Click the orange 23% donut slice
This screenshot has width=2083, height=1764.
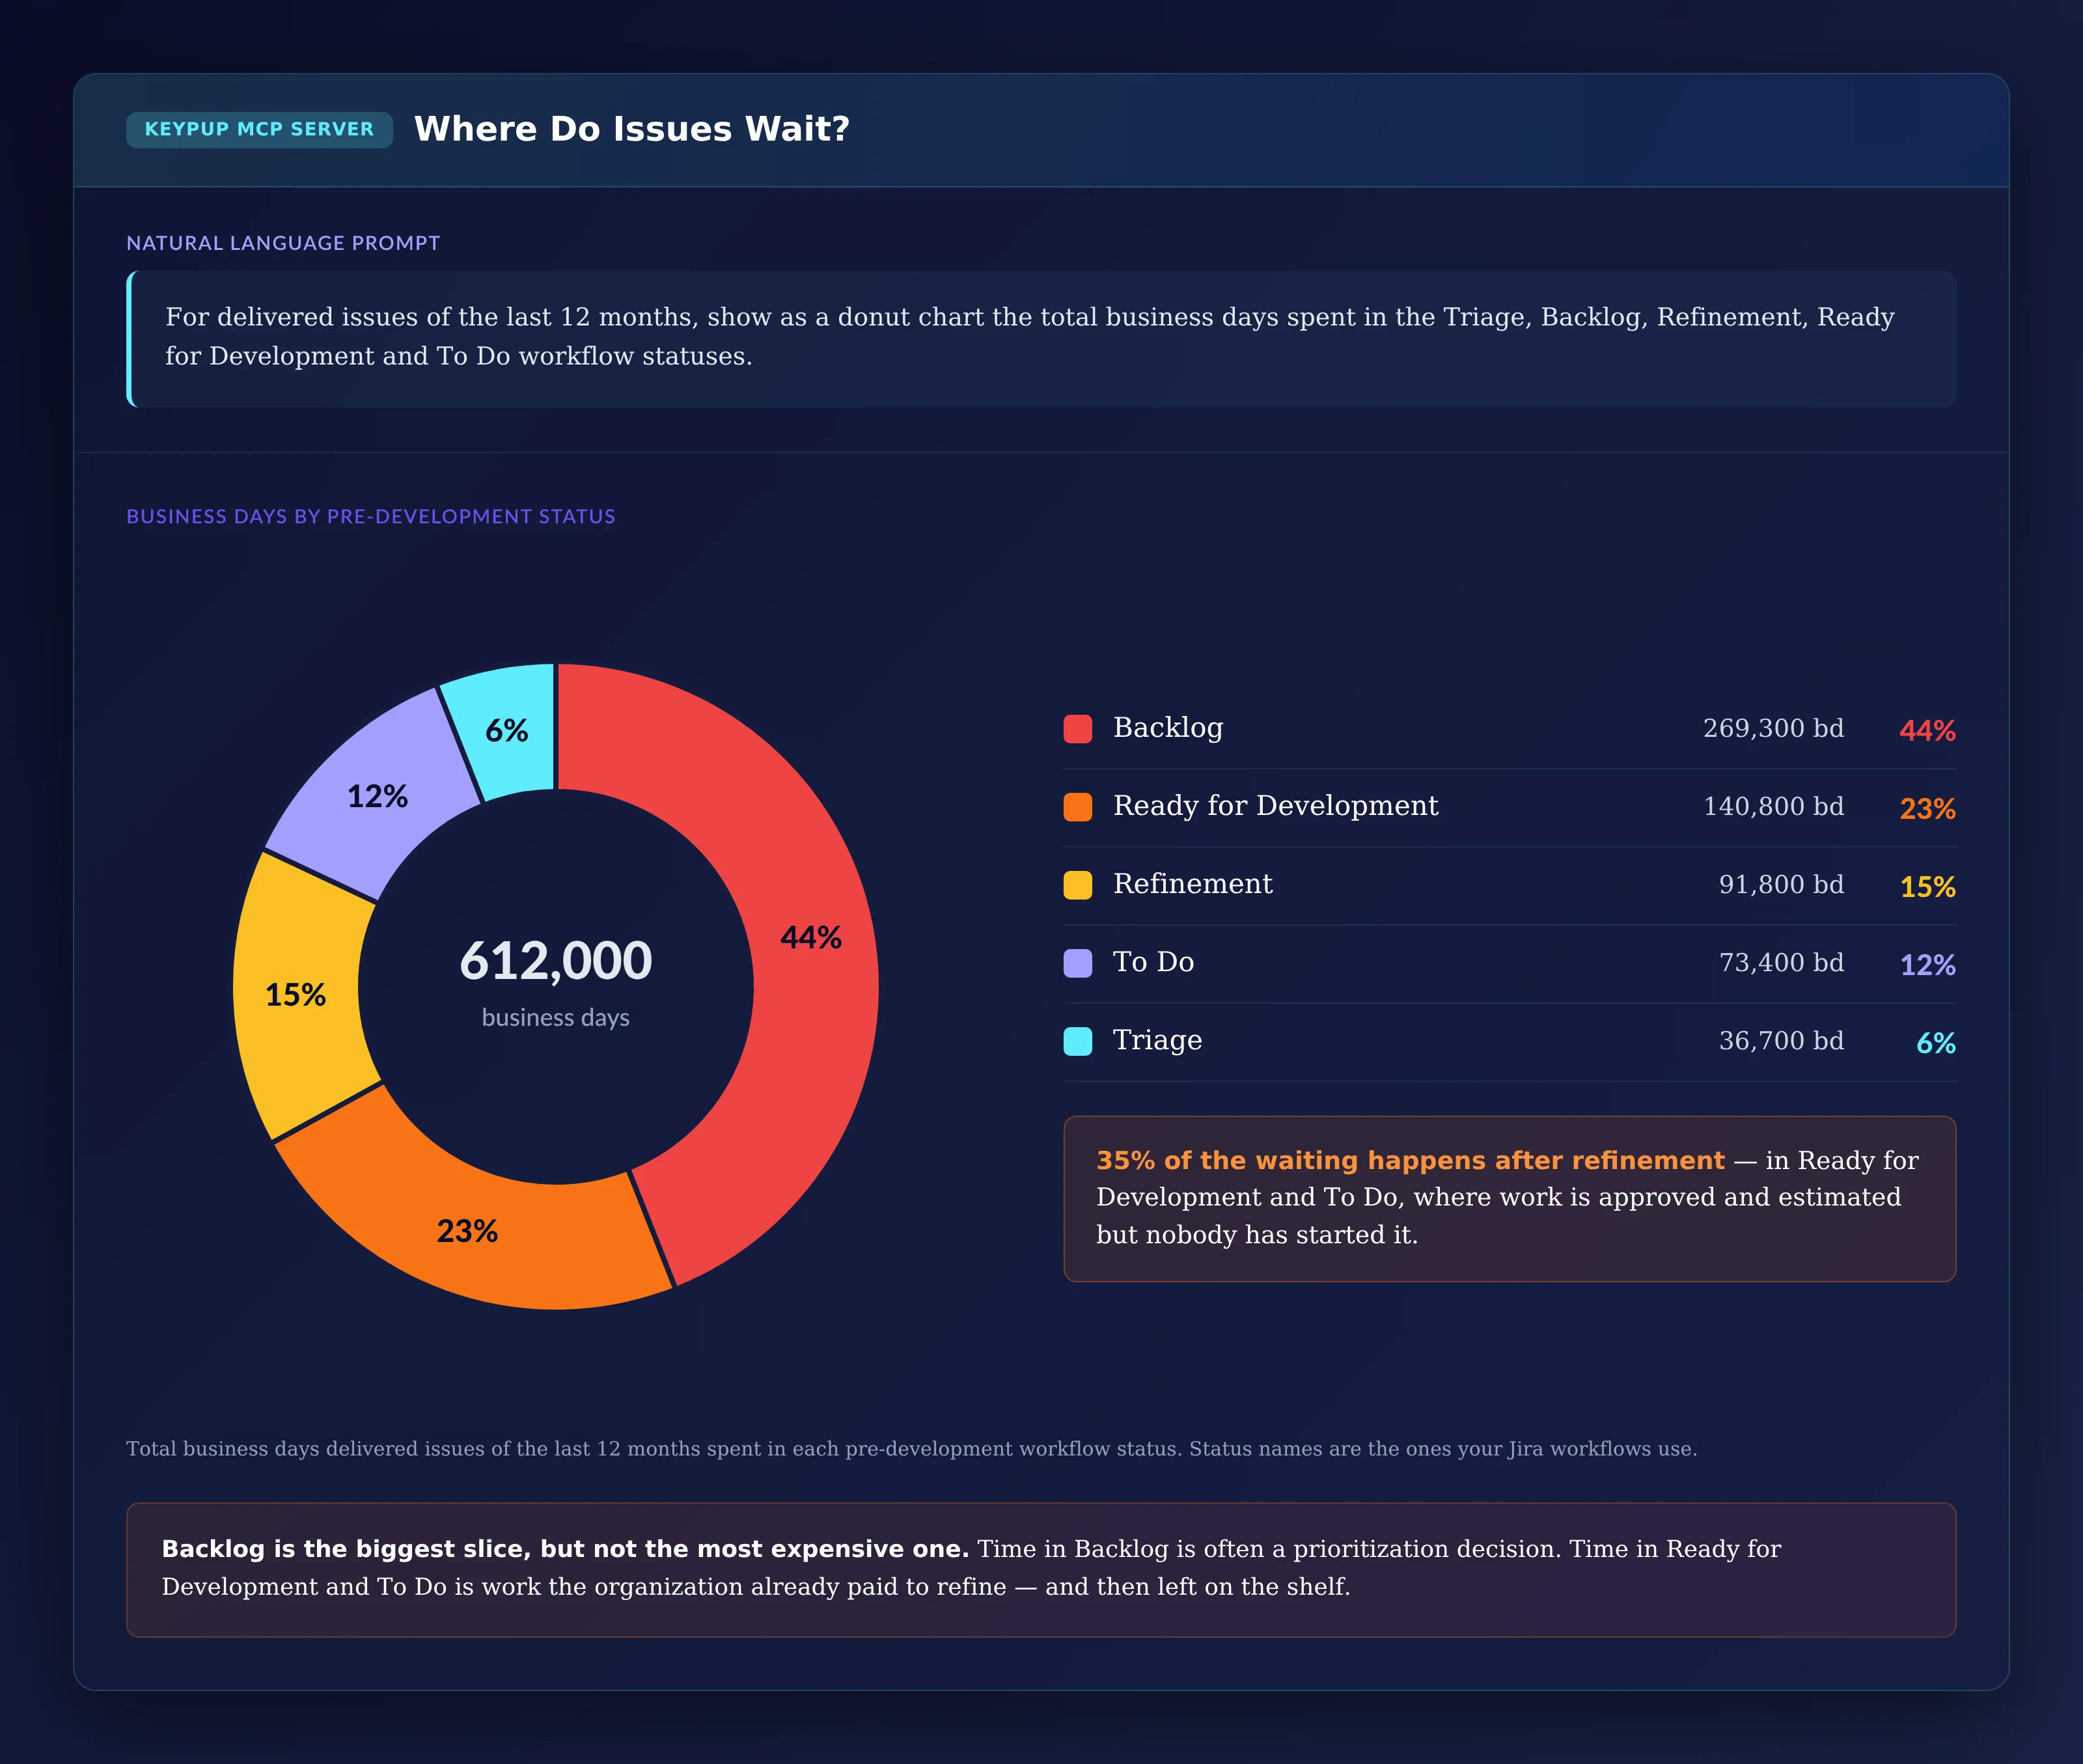pyautogui.click(x=467, y=1231)
